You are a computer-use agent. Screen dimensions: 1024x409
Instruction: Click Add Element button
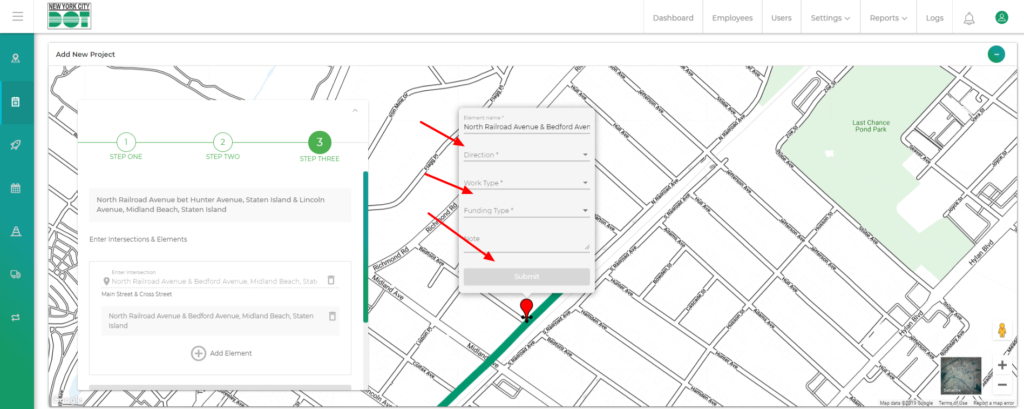220,353
